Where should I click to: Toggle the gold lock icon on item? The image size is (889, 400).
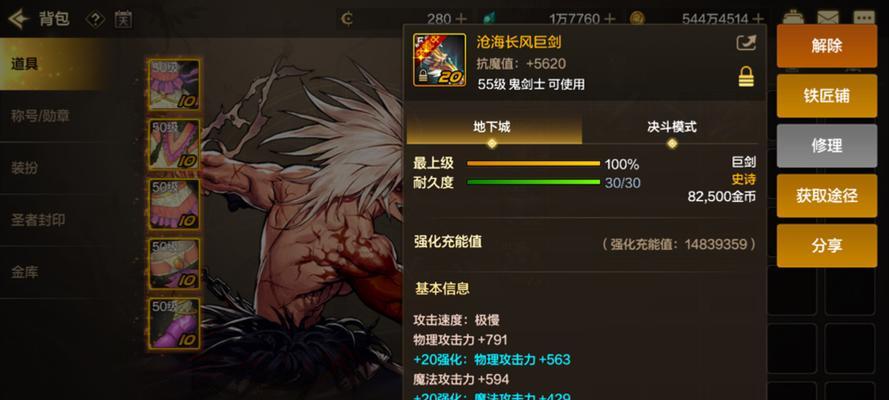[746, 76]
